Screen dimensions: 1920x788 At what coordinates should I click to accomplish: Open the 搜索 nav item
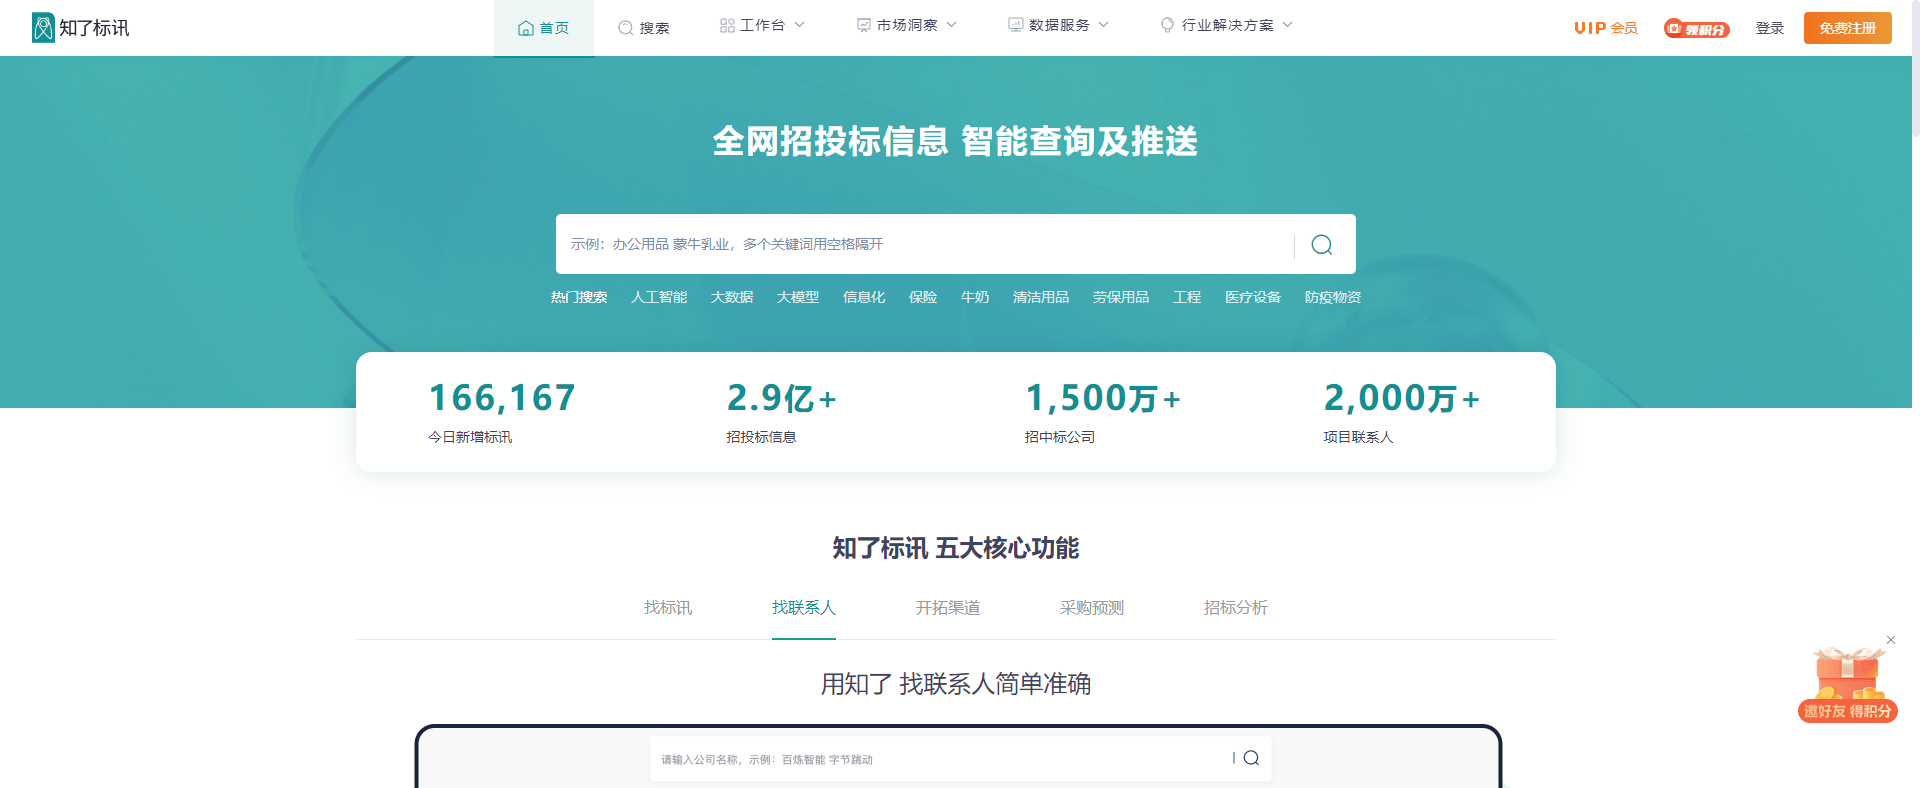click(644, 28)
